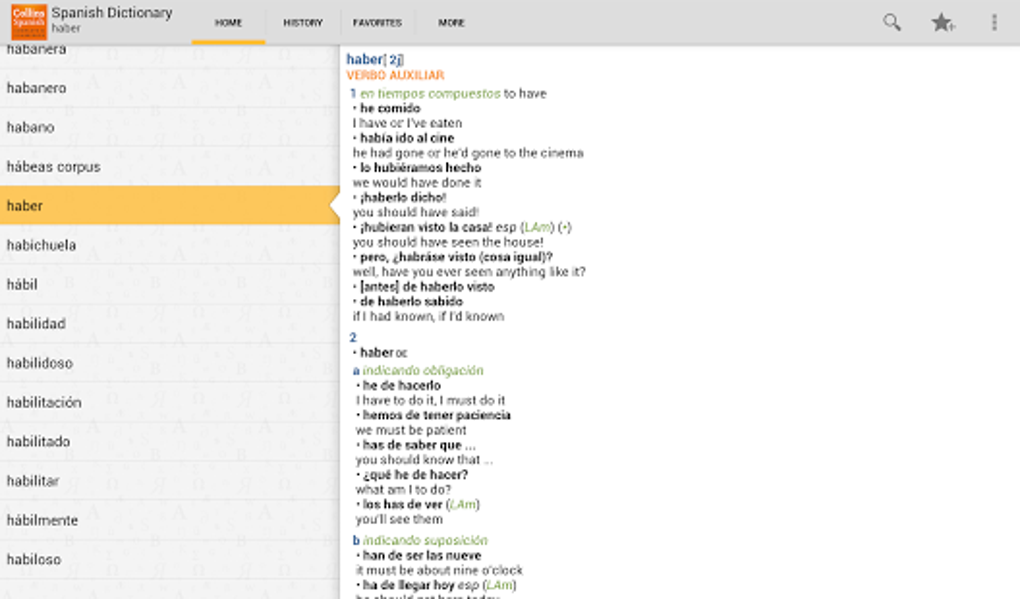Switch to the Home tab
This screenshot has width=1020, height=599.
click(x=229, y=22)
